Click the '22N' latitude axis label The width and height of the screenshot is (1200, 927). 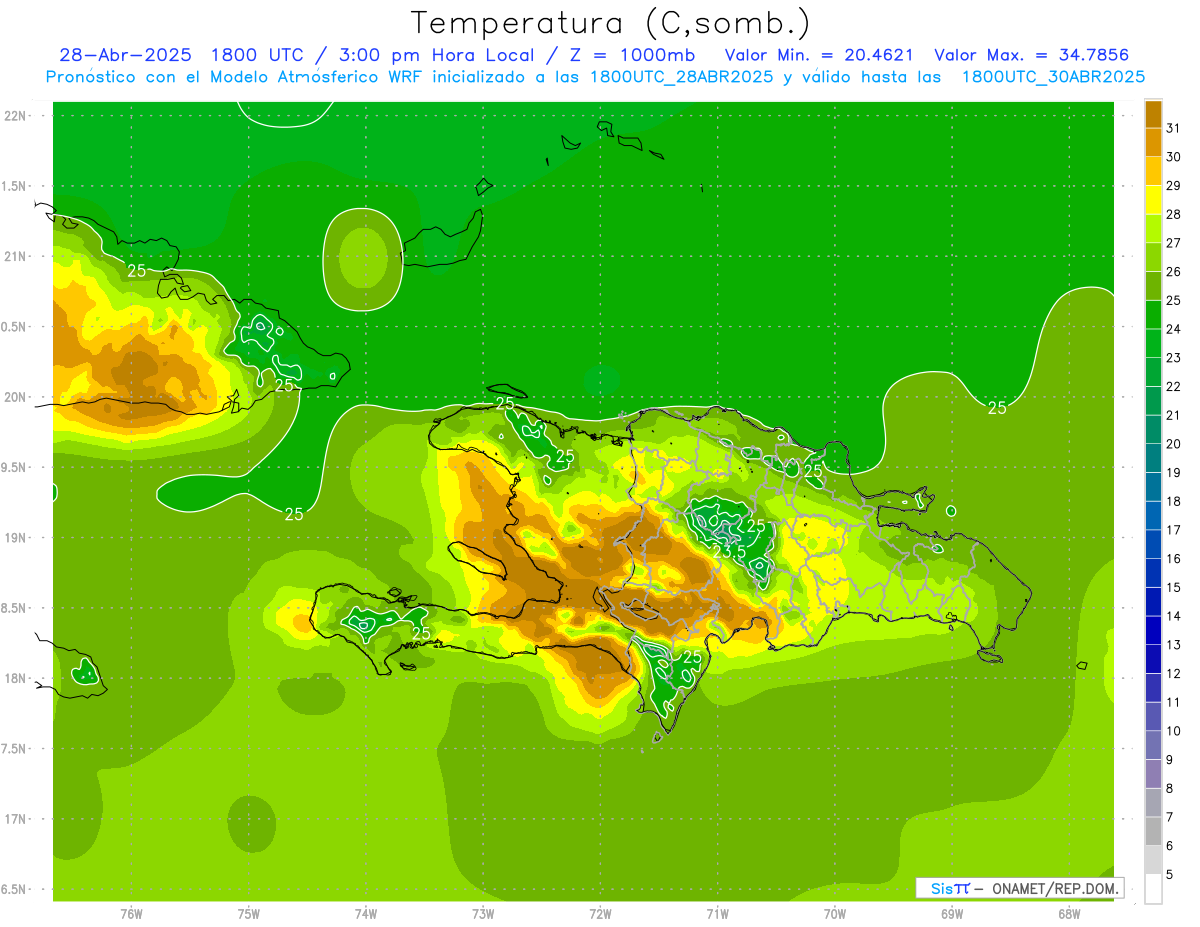(x=15, y=116)
